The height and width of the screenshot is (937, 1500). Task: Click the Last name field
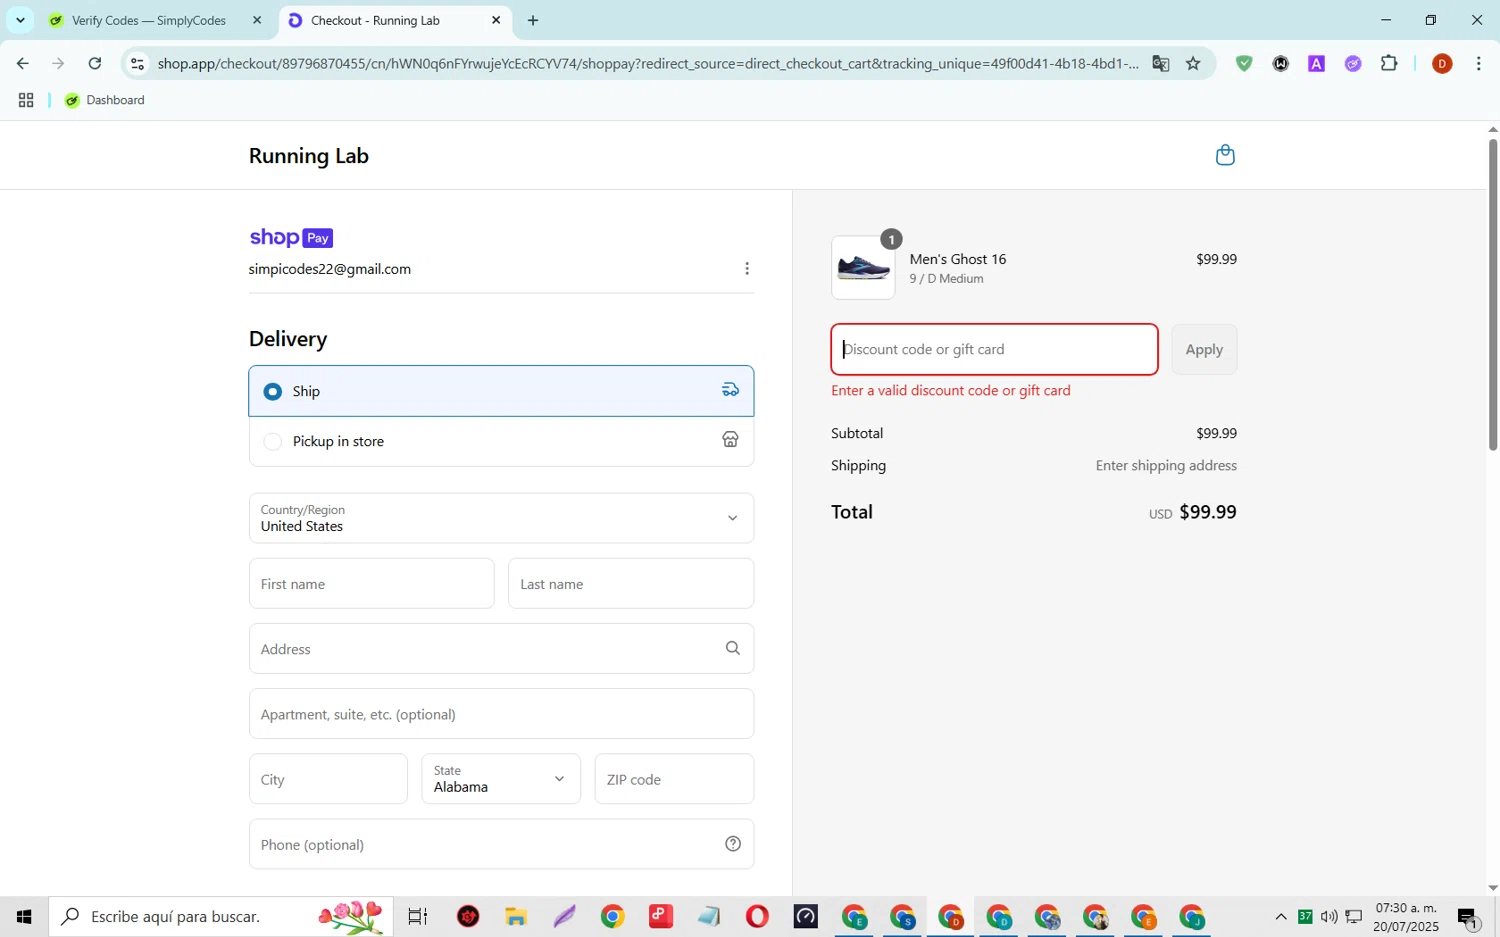click(631, 584)
